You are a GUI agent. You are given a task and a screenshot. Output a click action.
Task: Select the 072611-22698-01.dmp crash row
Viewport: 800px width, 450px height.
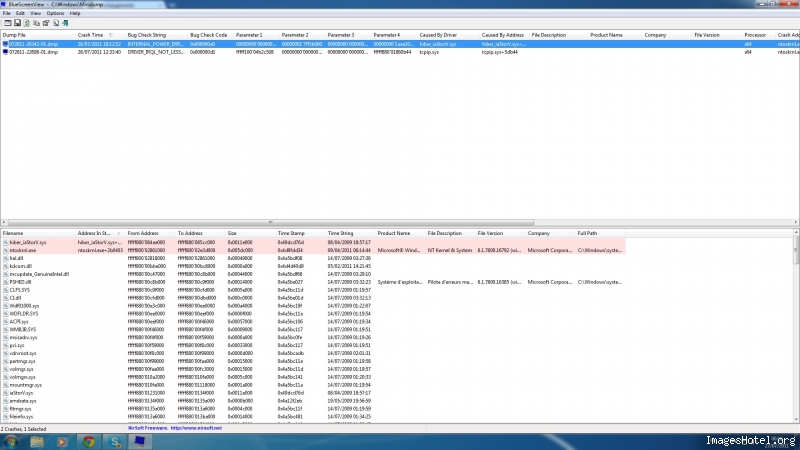pos(400,52)
